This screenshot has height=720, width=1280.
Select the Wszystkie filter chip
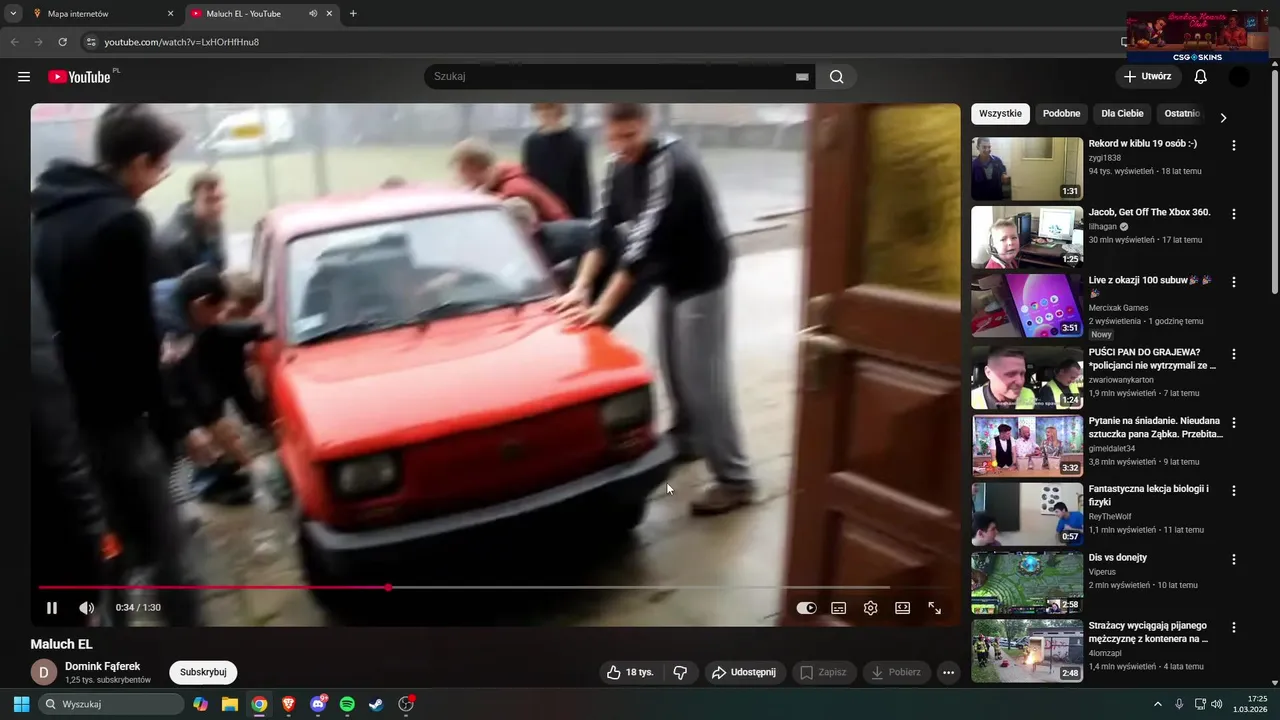click(1000, 114)
